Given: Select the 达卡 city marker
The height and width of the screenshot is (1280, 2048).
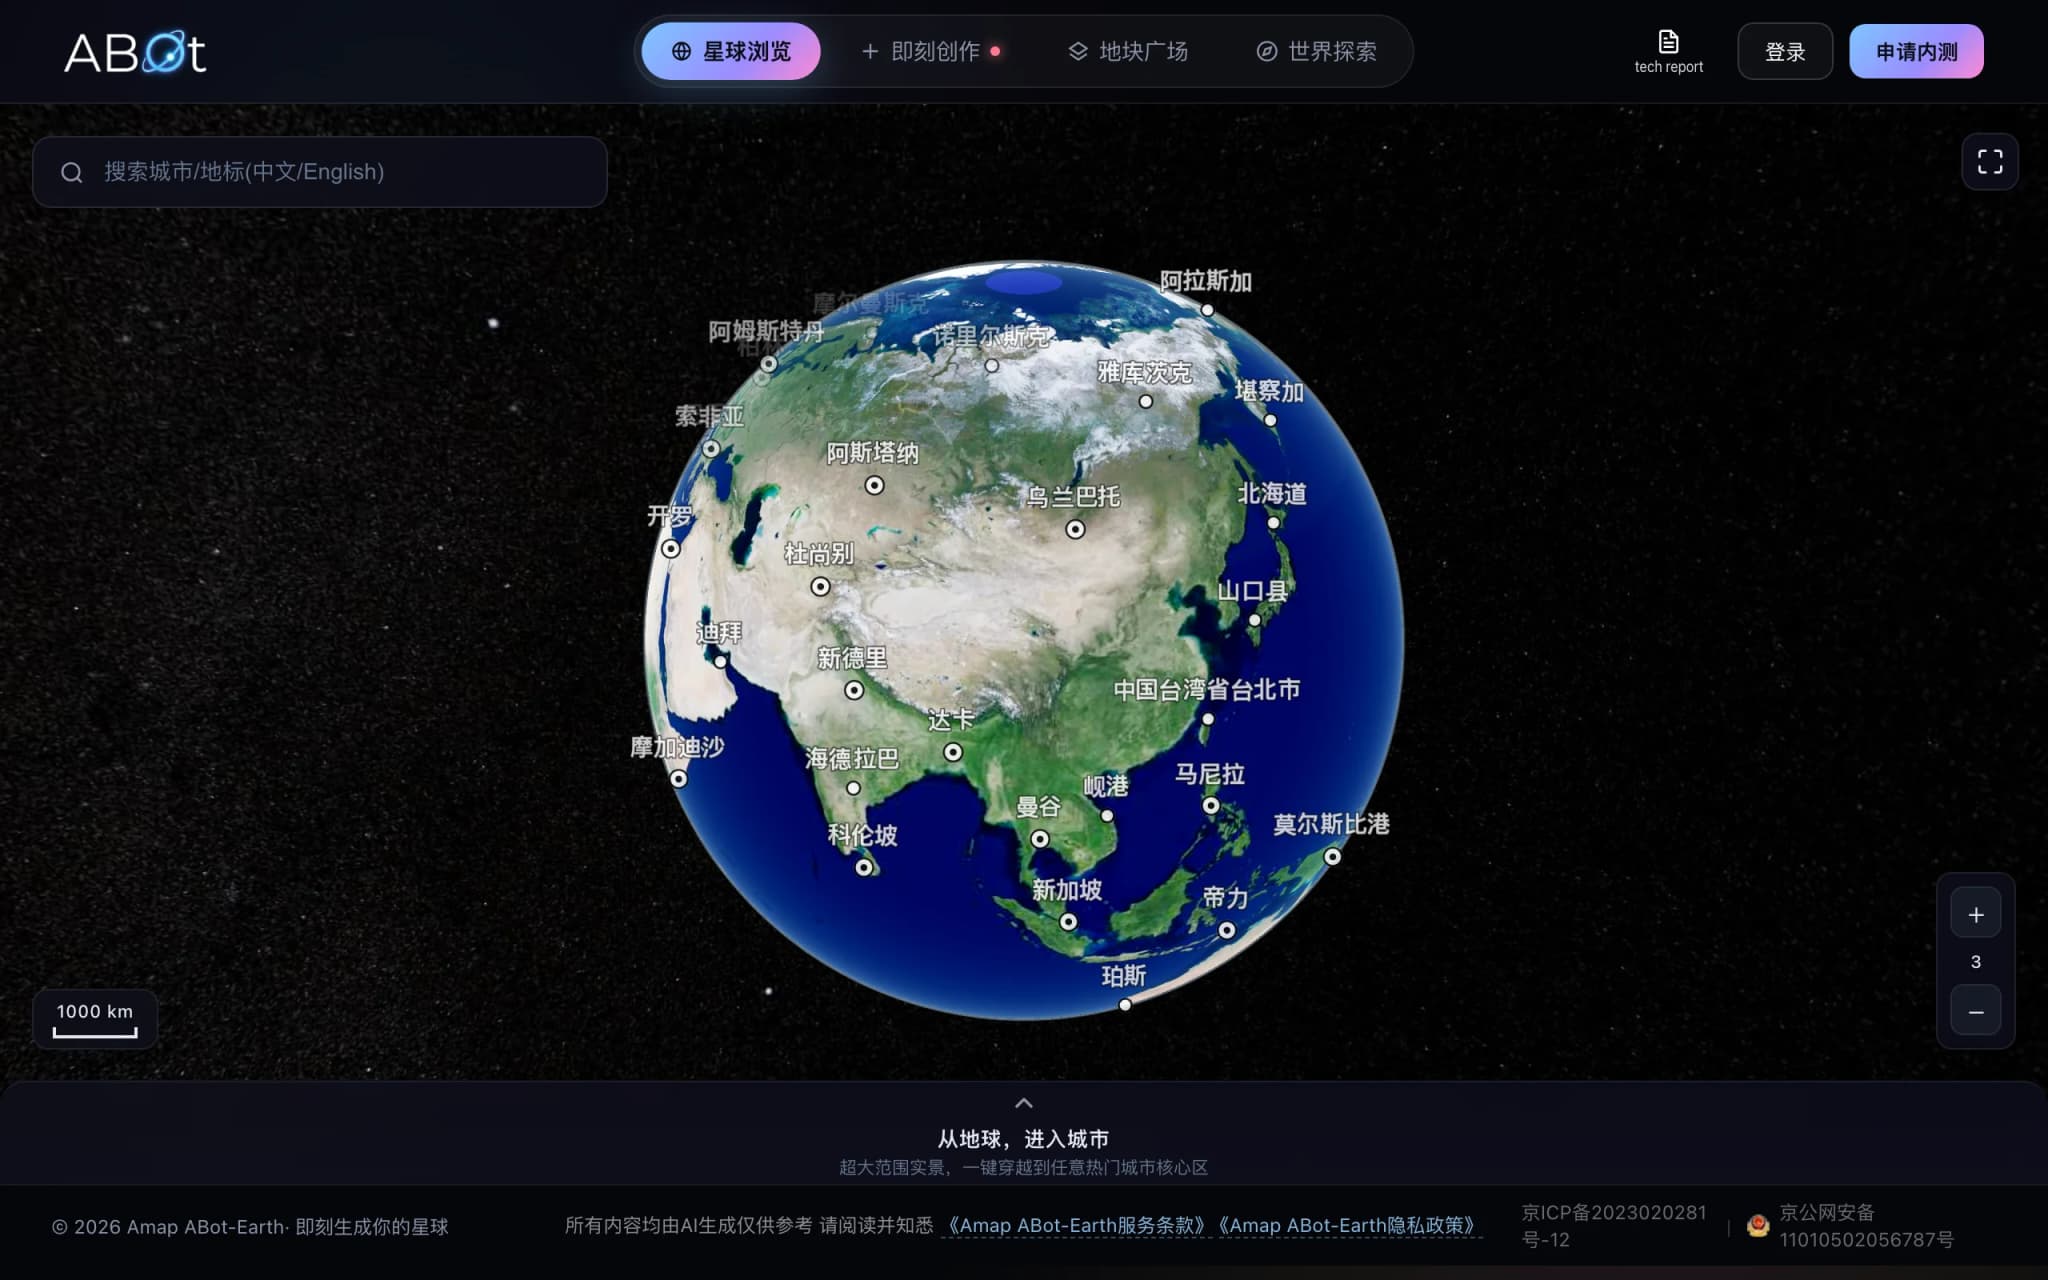Looking at the screenshot, I should (x=953, y=752).
